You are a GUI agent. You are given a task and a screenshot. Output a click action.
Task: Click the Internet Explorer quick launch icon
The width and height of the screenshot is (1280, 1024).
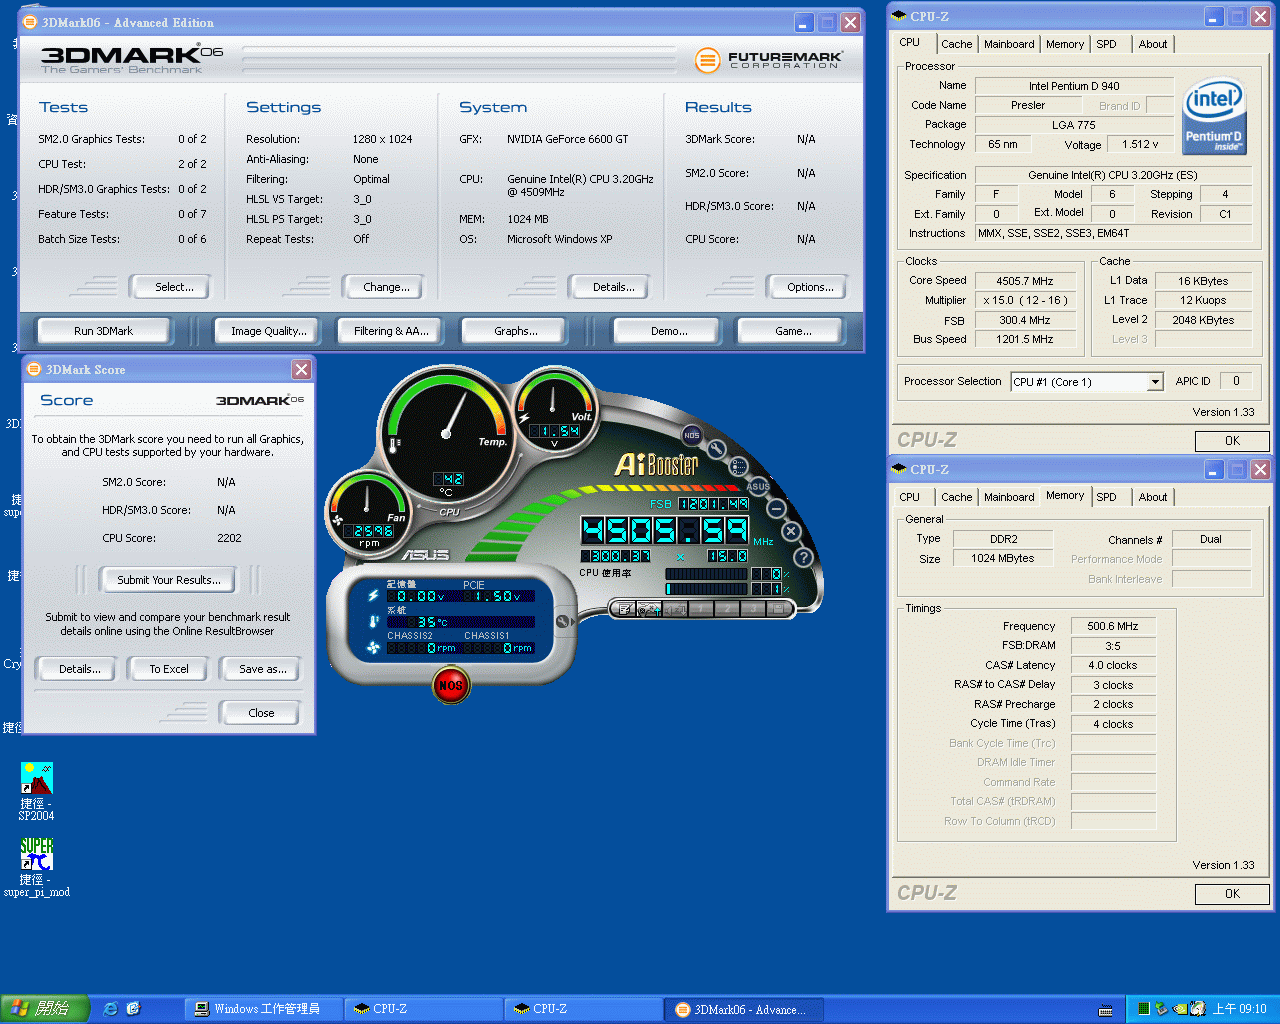pyautogui.click(x=111, y=1009)
